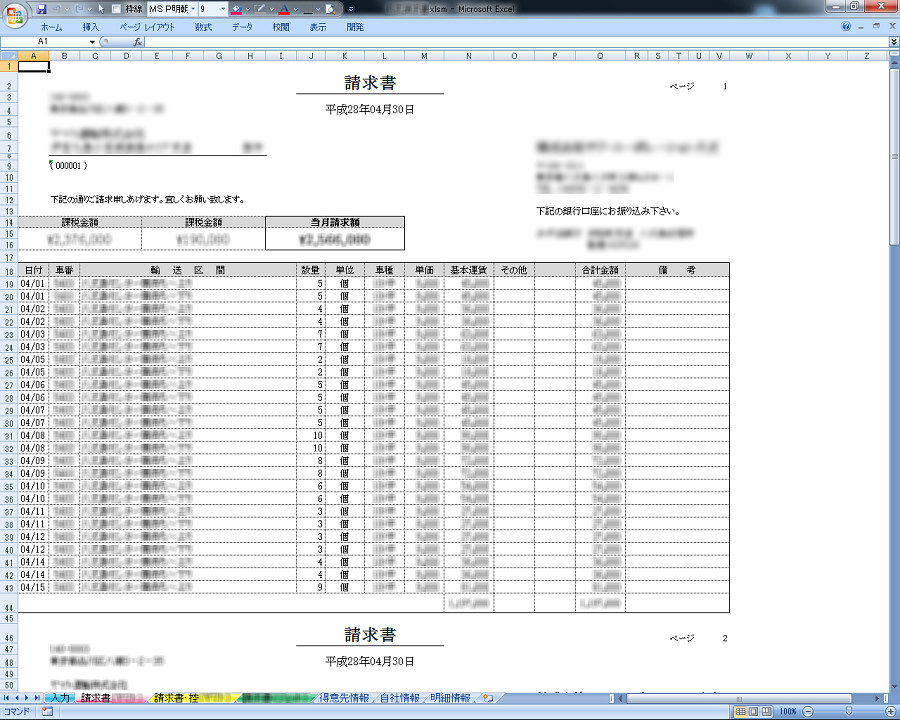Click the insert function fx icon
The width and height of the screenshot is (900, 720).
(138, 42)
